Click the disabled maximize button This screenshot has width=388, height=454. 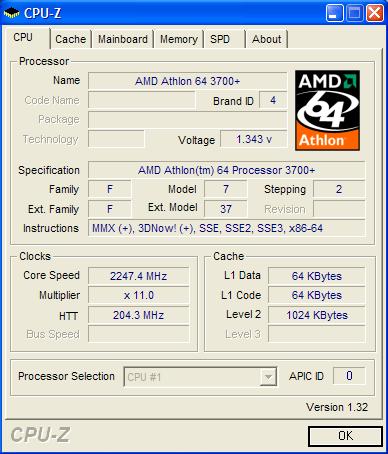point(354,13)
